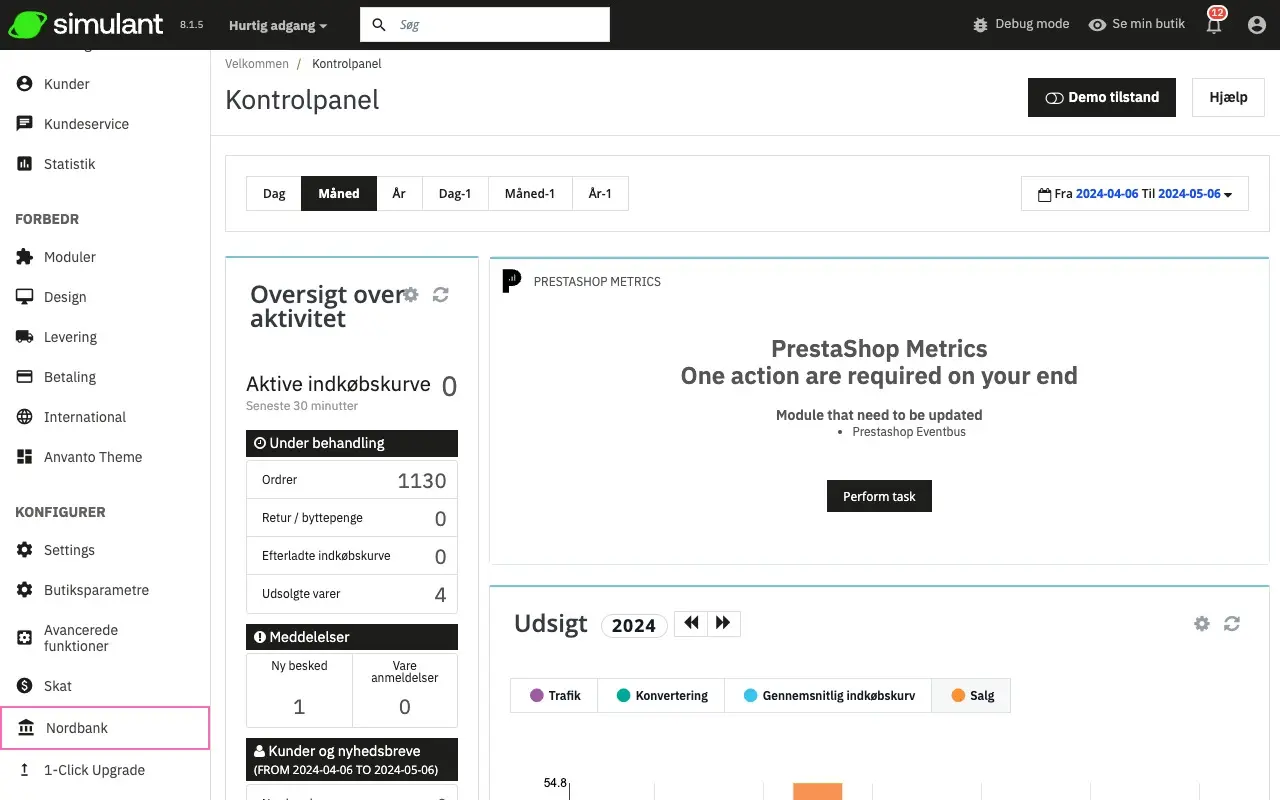The width and height of the screenshot is (1280, 800).
Task: Toggle Demo tilstand mode
Action: click(1101, 97)
